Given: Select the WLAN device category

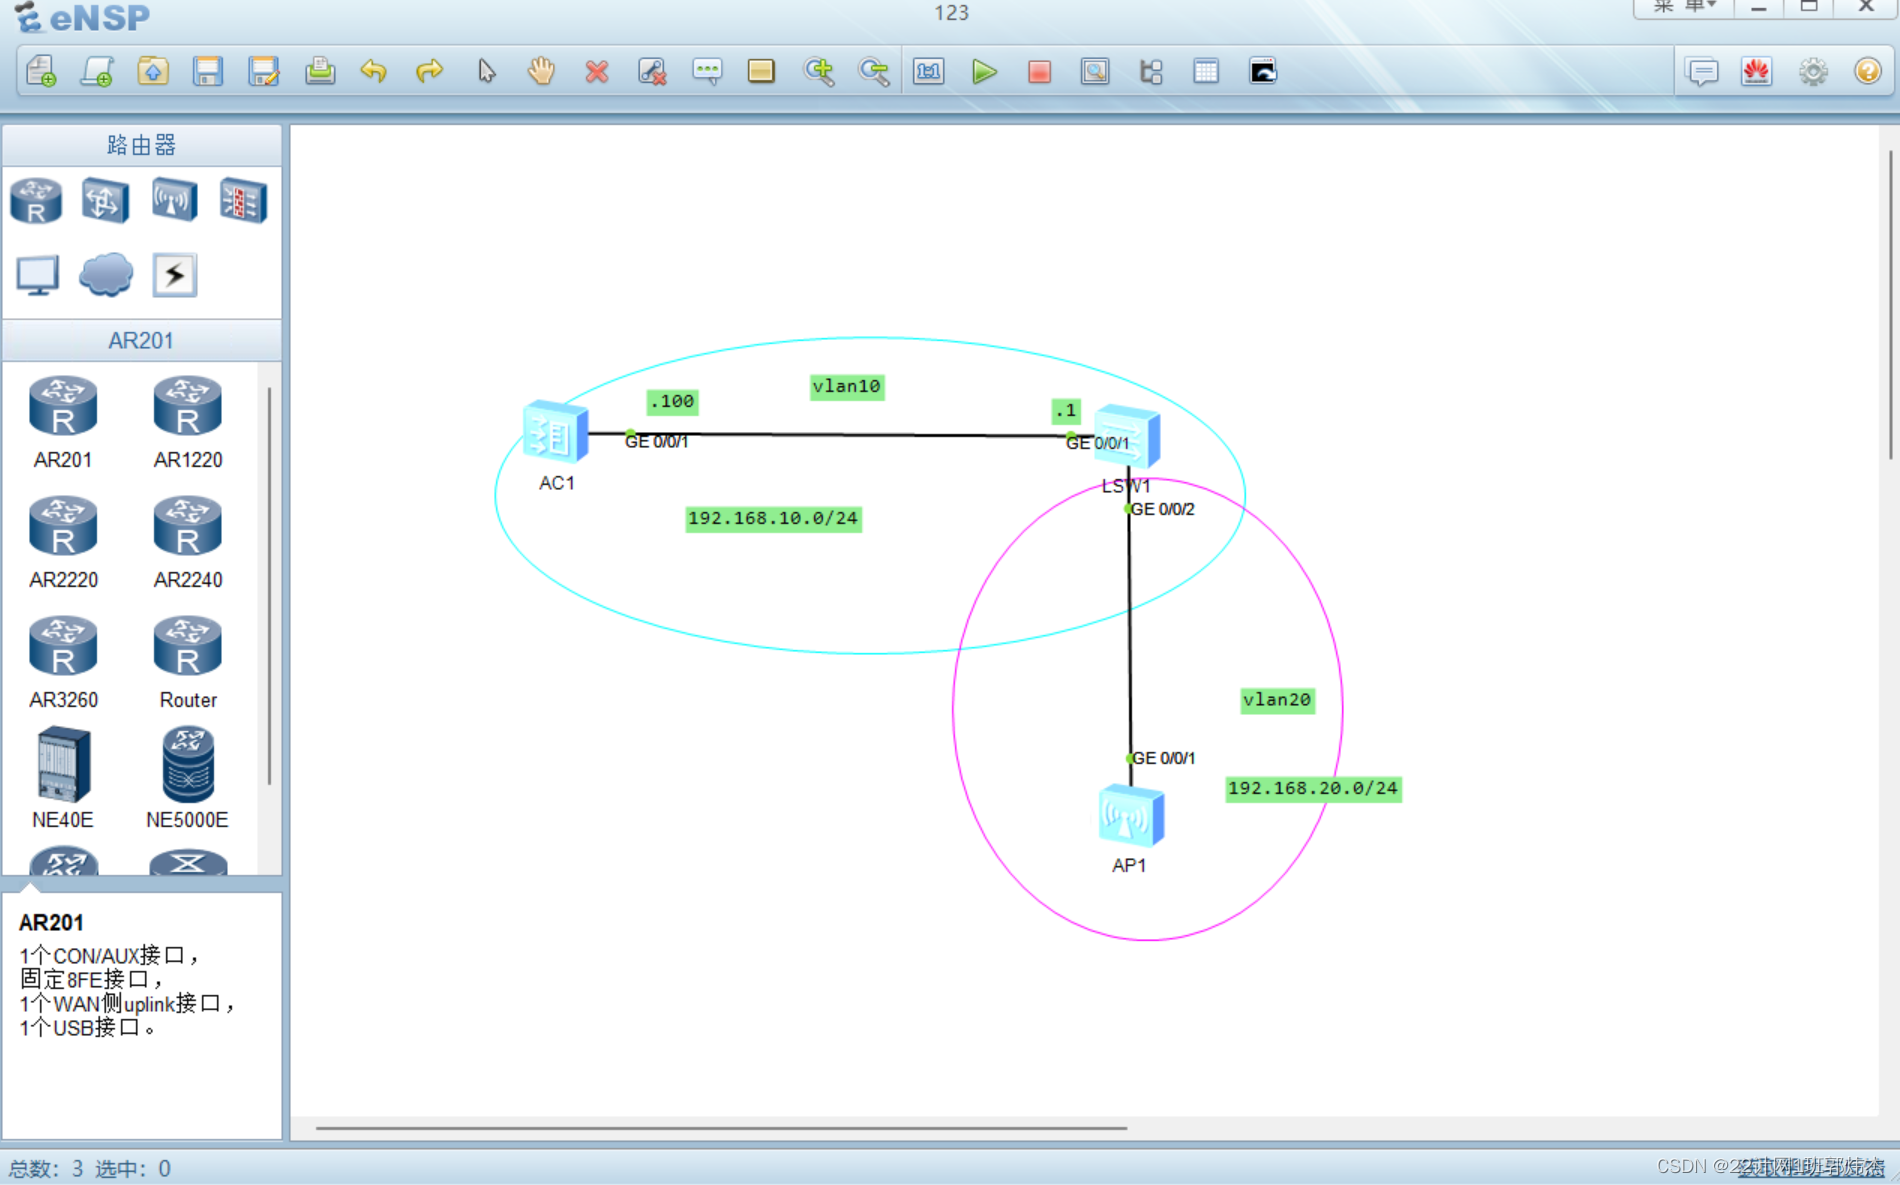Looking at the screenshot, I should (174, 201).
